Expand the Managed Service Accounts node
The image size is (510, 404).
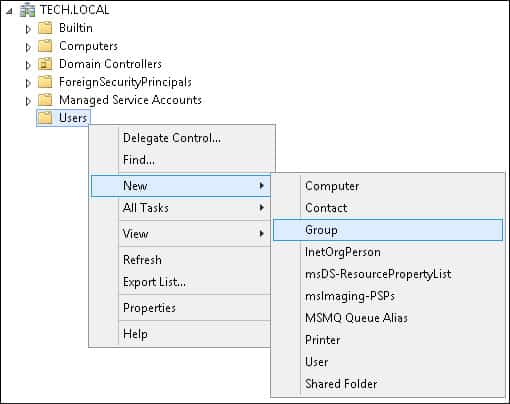[x=28, y=101]
